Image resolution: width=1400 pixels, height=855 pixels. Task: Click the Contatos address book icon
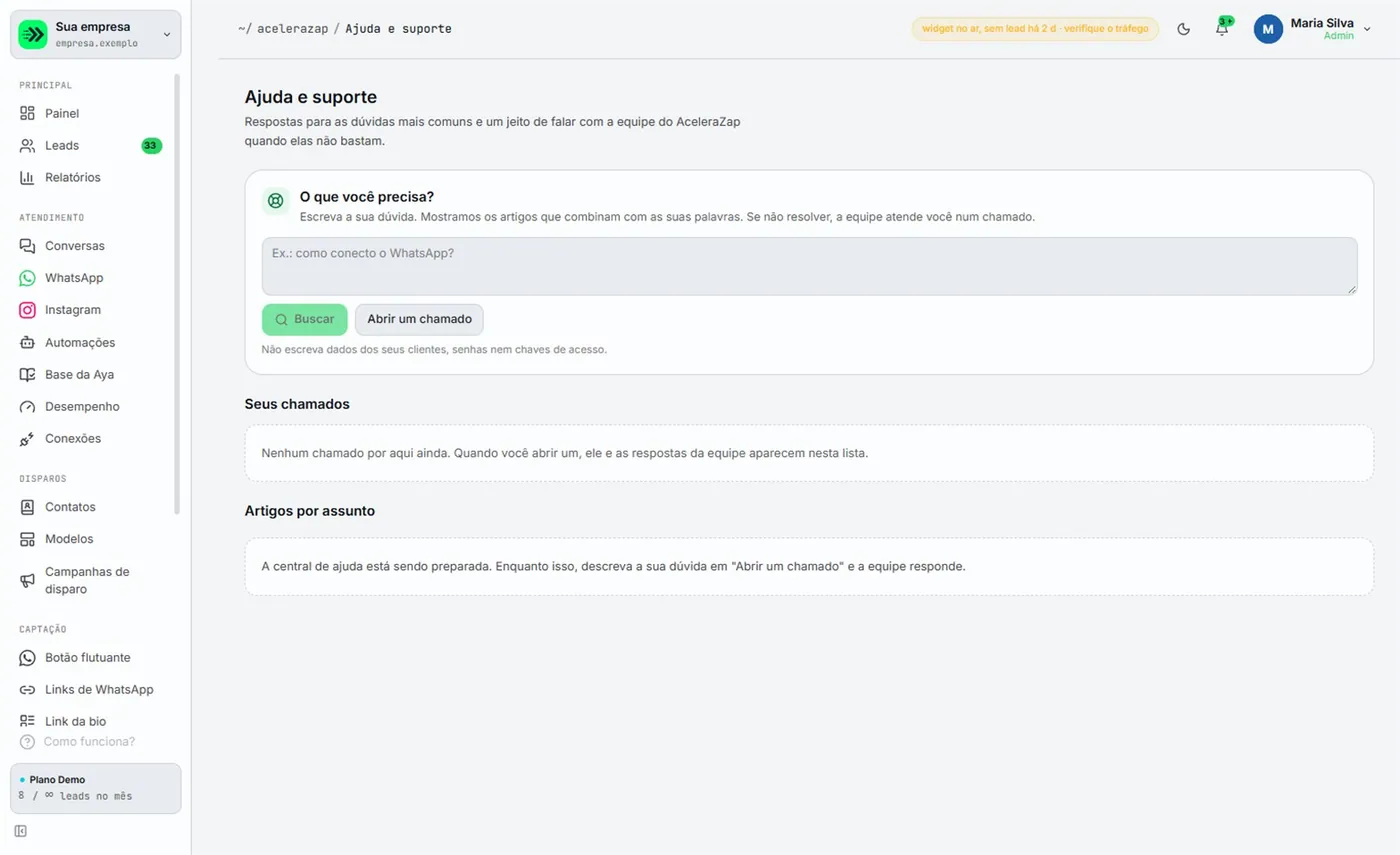click(x=27, y=507)
